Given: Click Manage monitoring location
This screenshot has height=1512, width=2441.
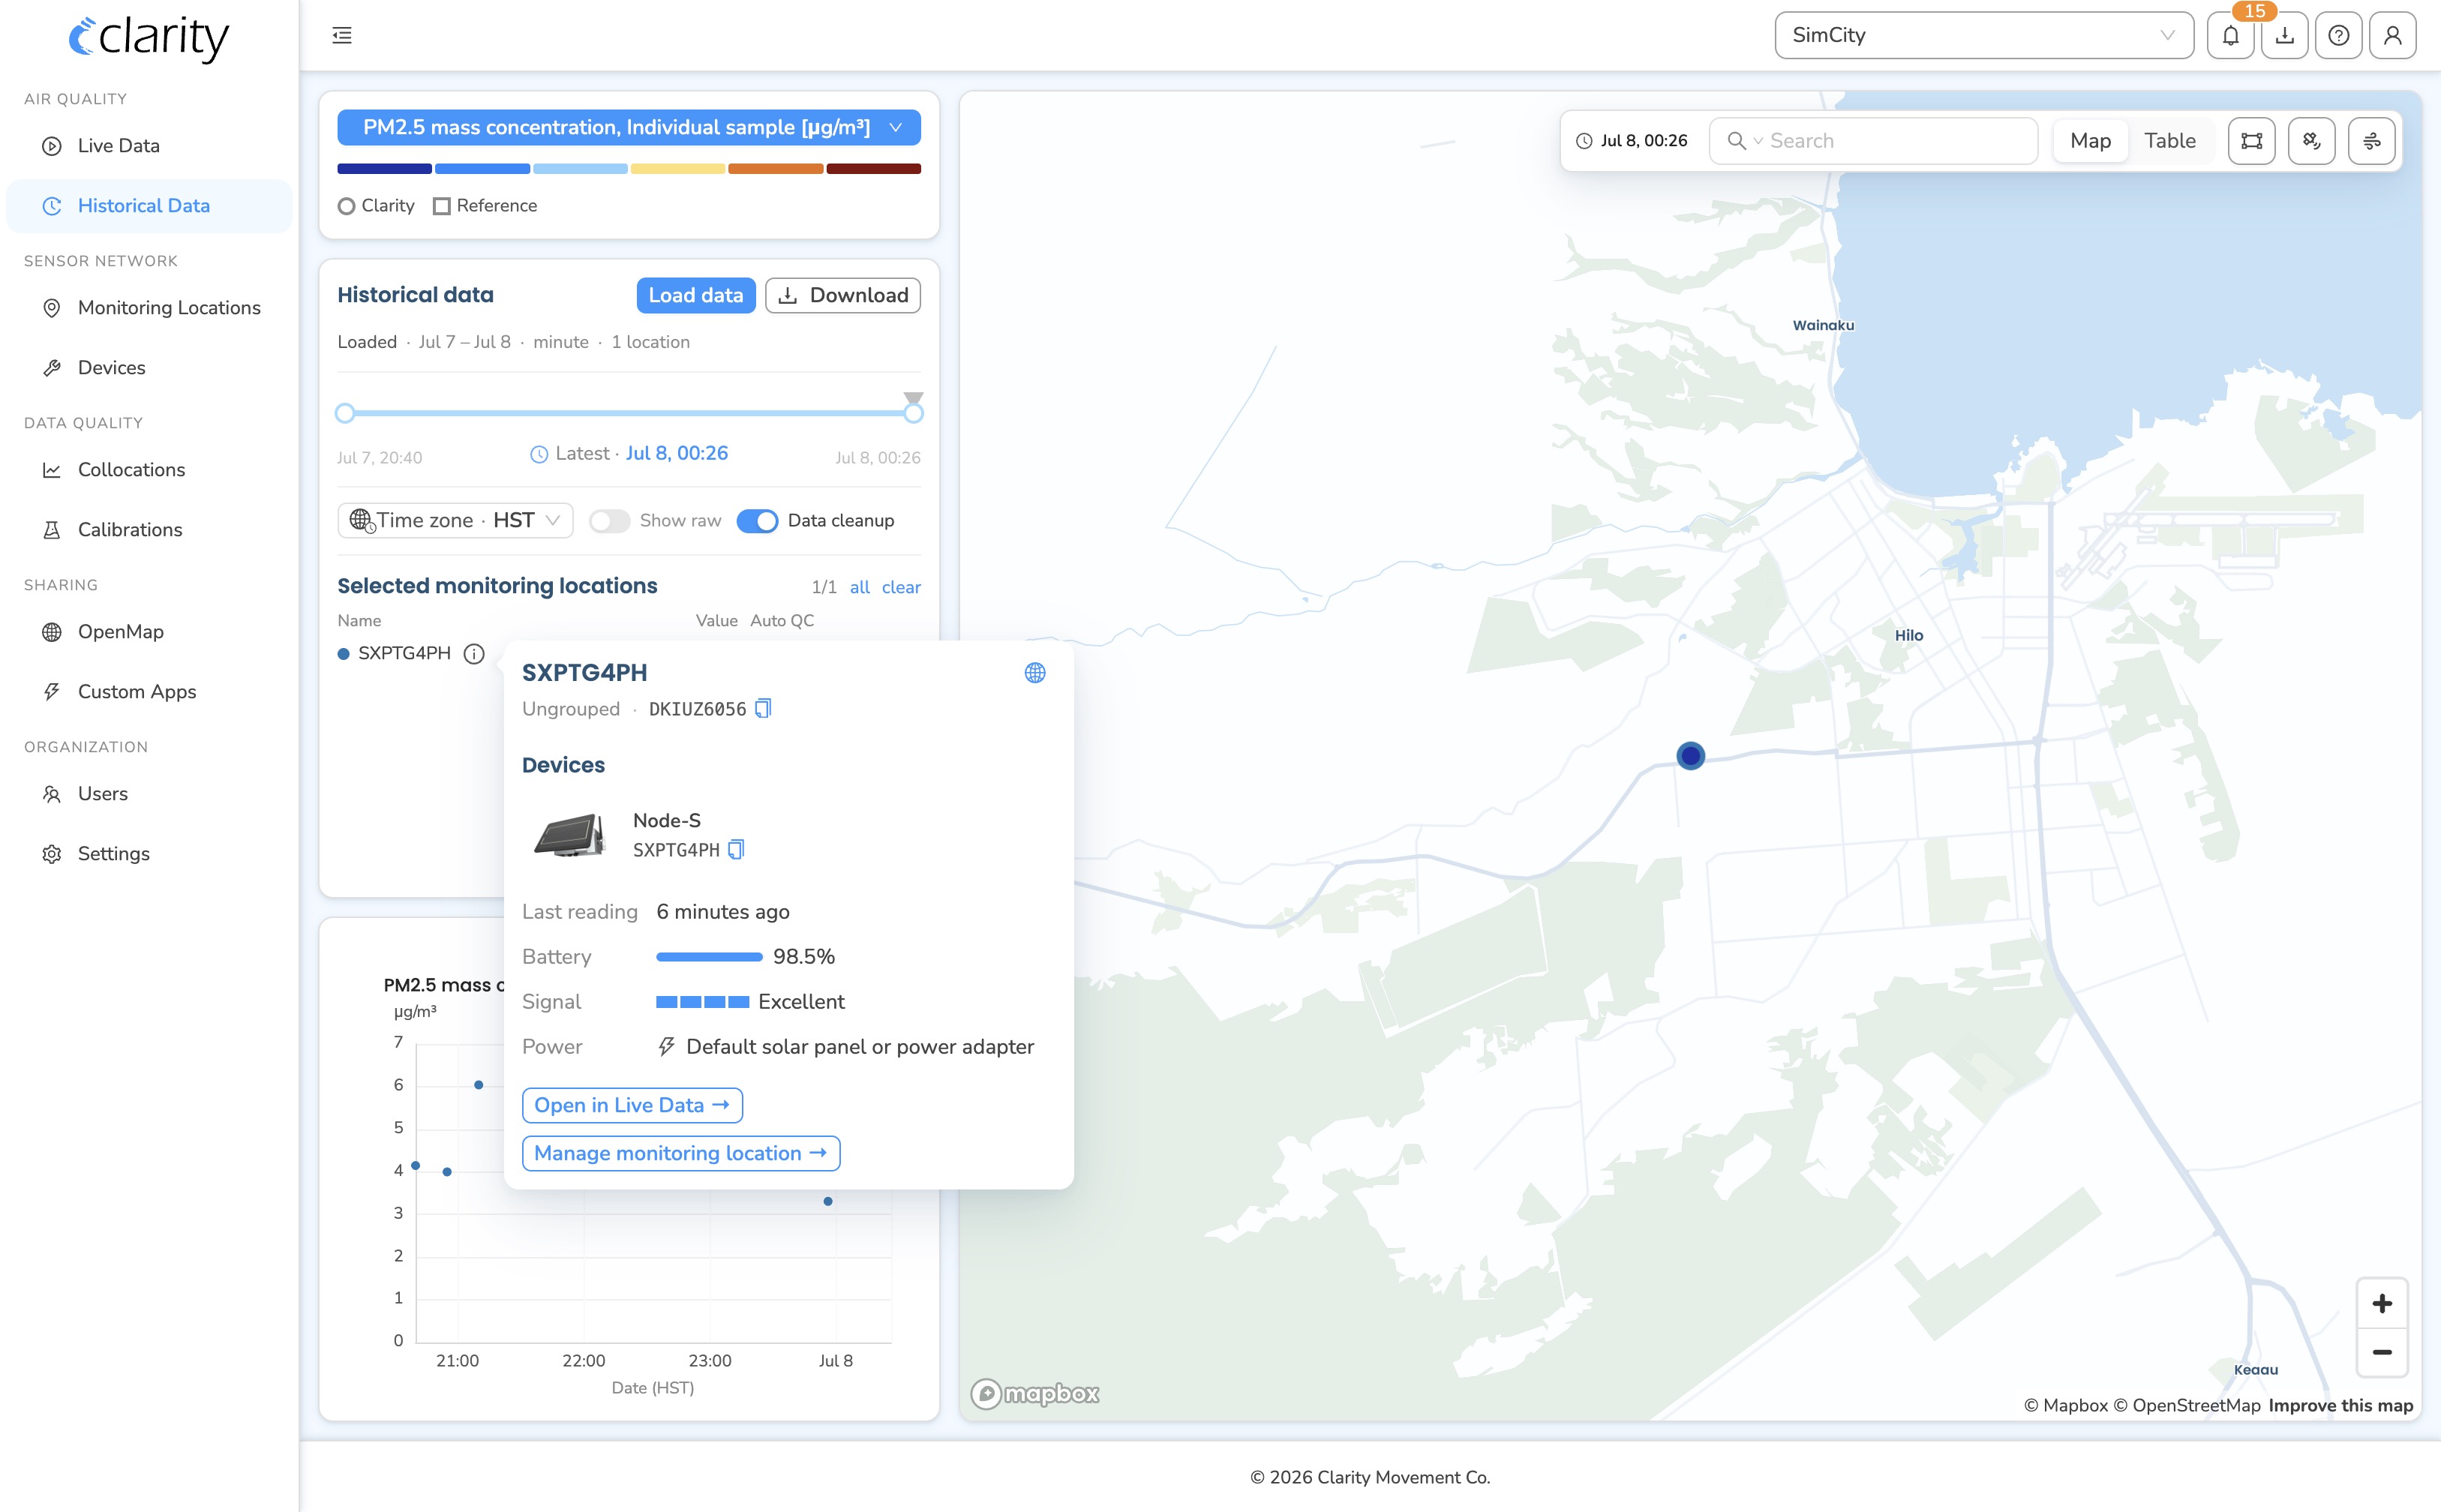Looking at the screenshot, I should (x=681, y=1153).
